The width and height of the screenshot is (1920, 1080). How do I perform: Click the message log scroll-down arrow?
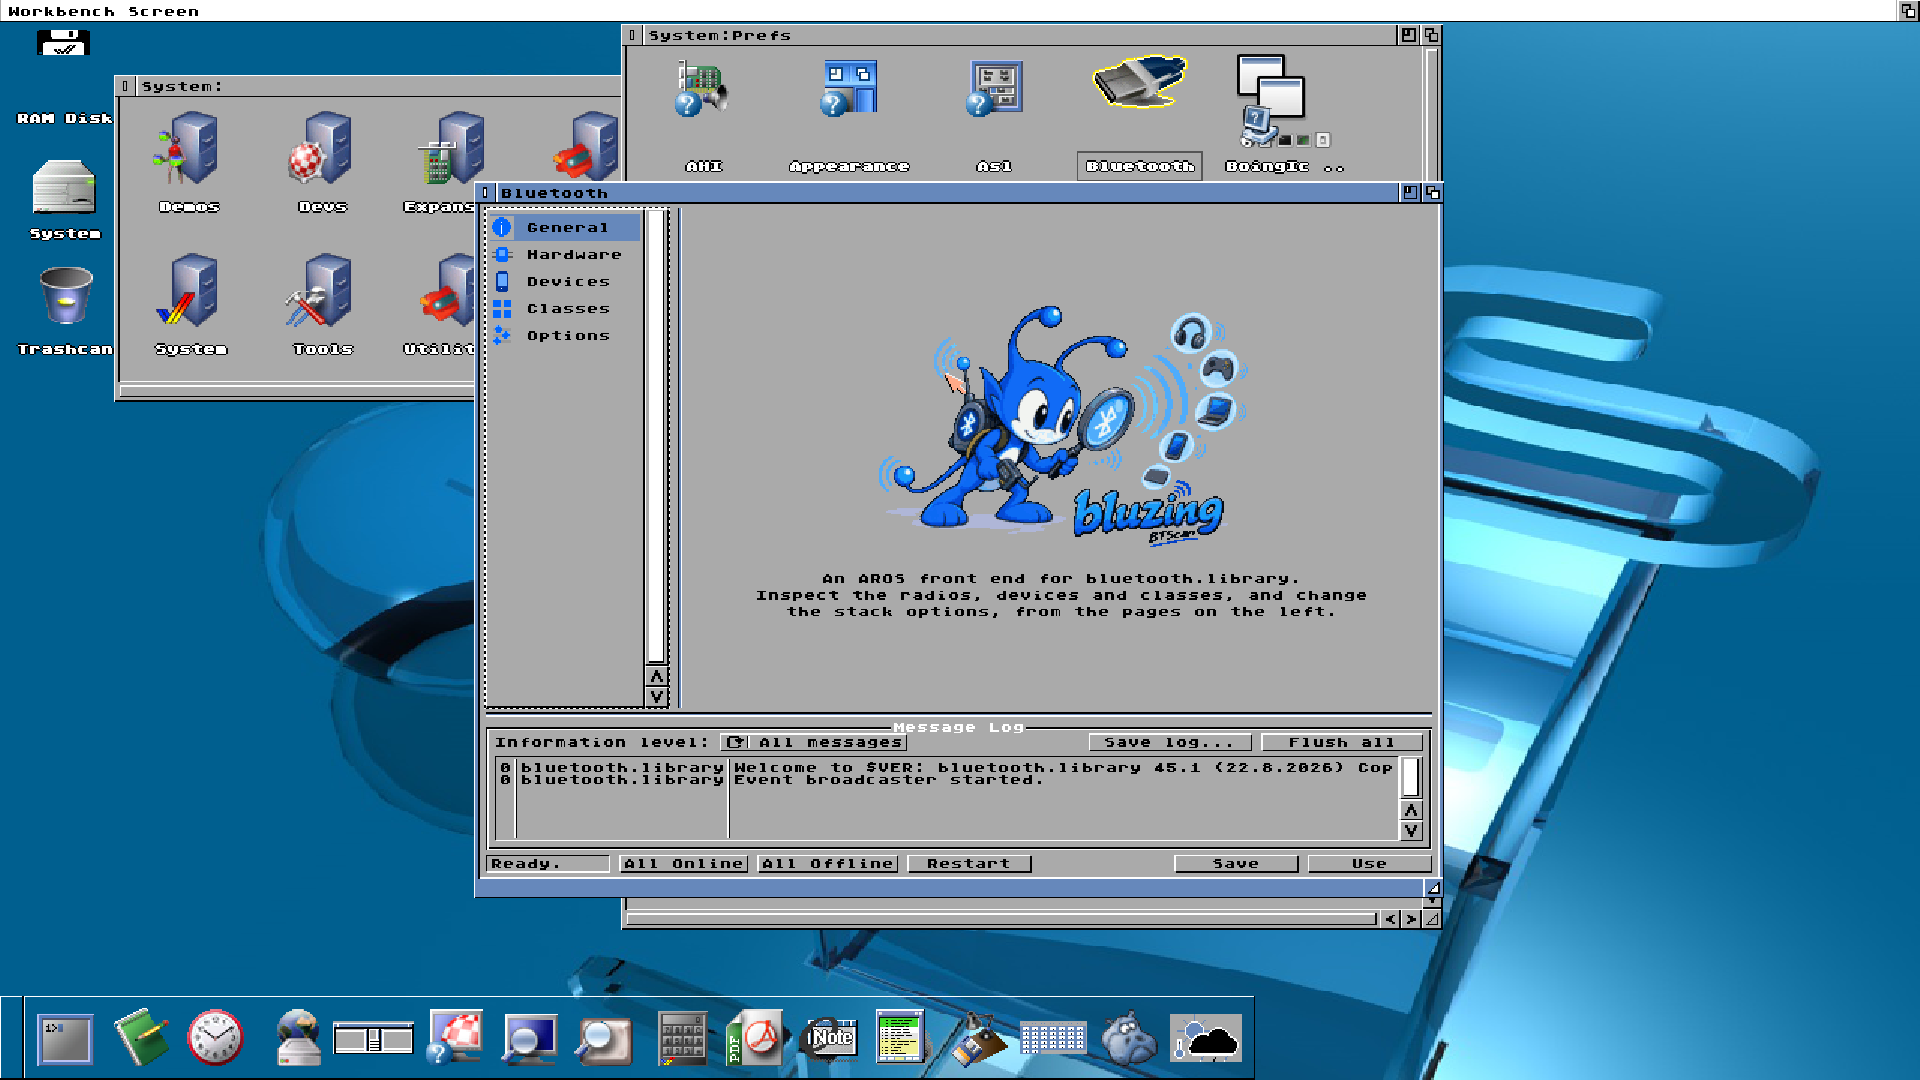[x=1411, y=830]
